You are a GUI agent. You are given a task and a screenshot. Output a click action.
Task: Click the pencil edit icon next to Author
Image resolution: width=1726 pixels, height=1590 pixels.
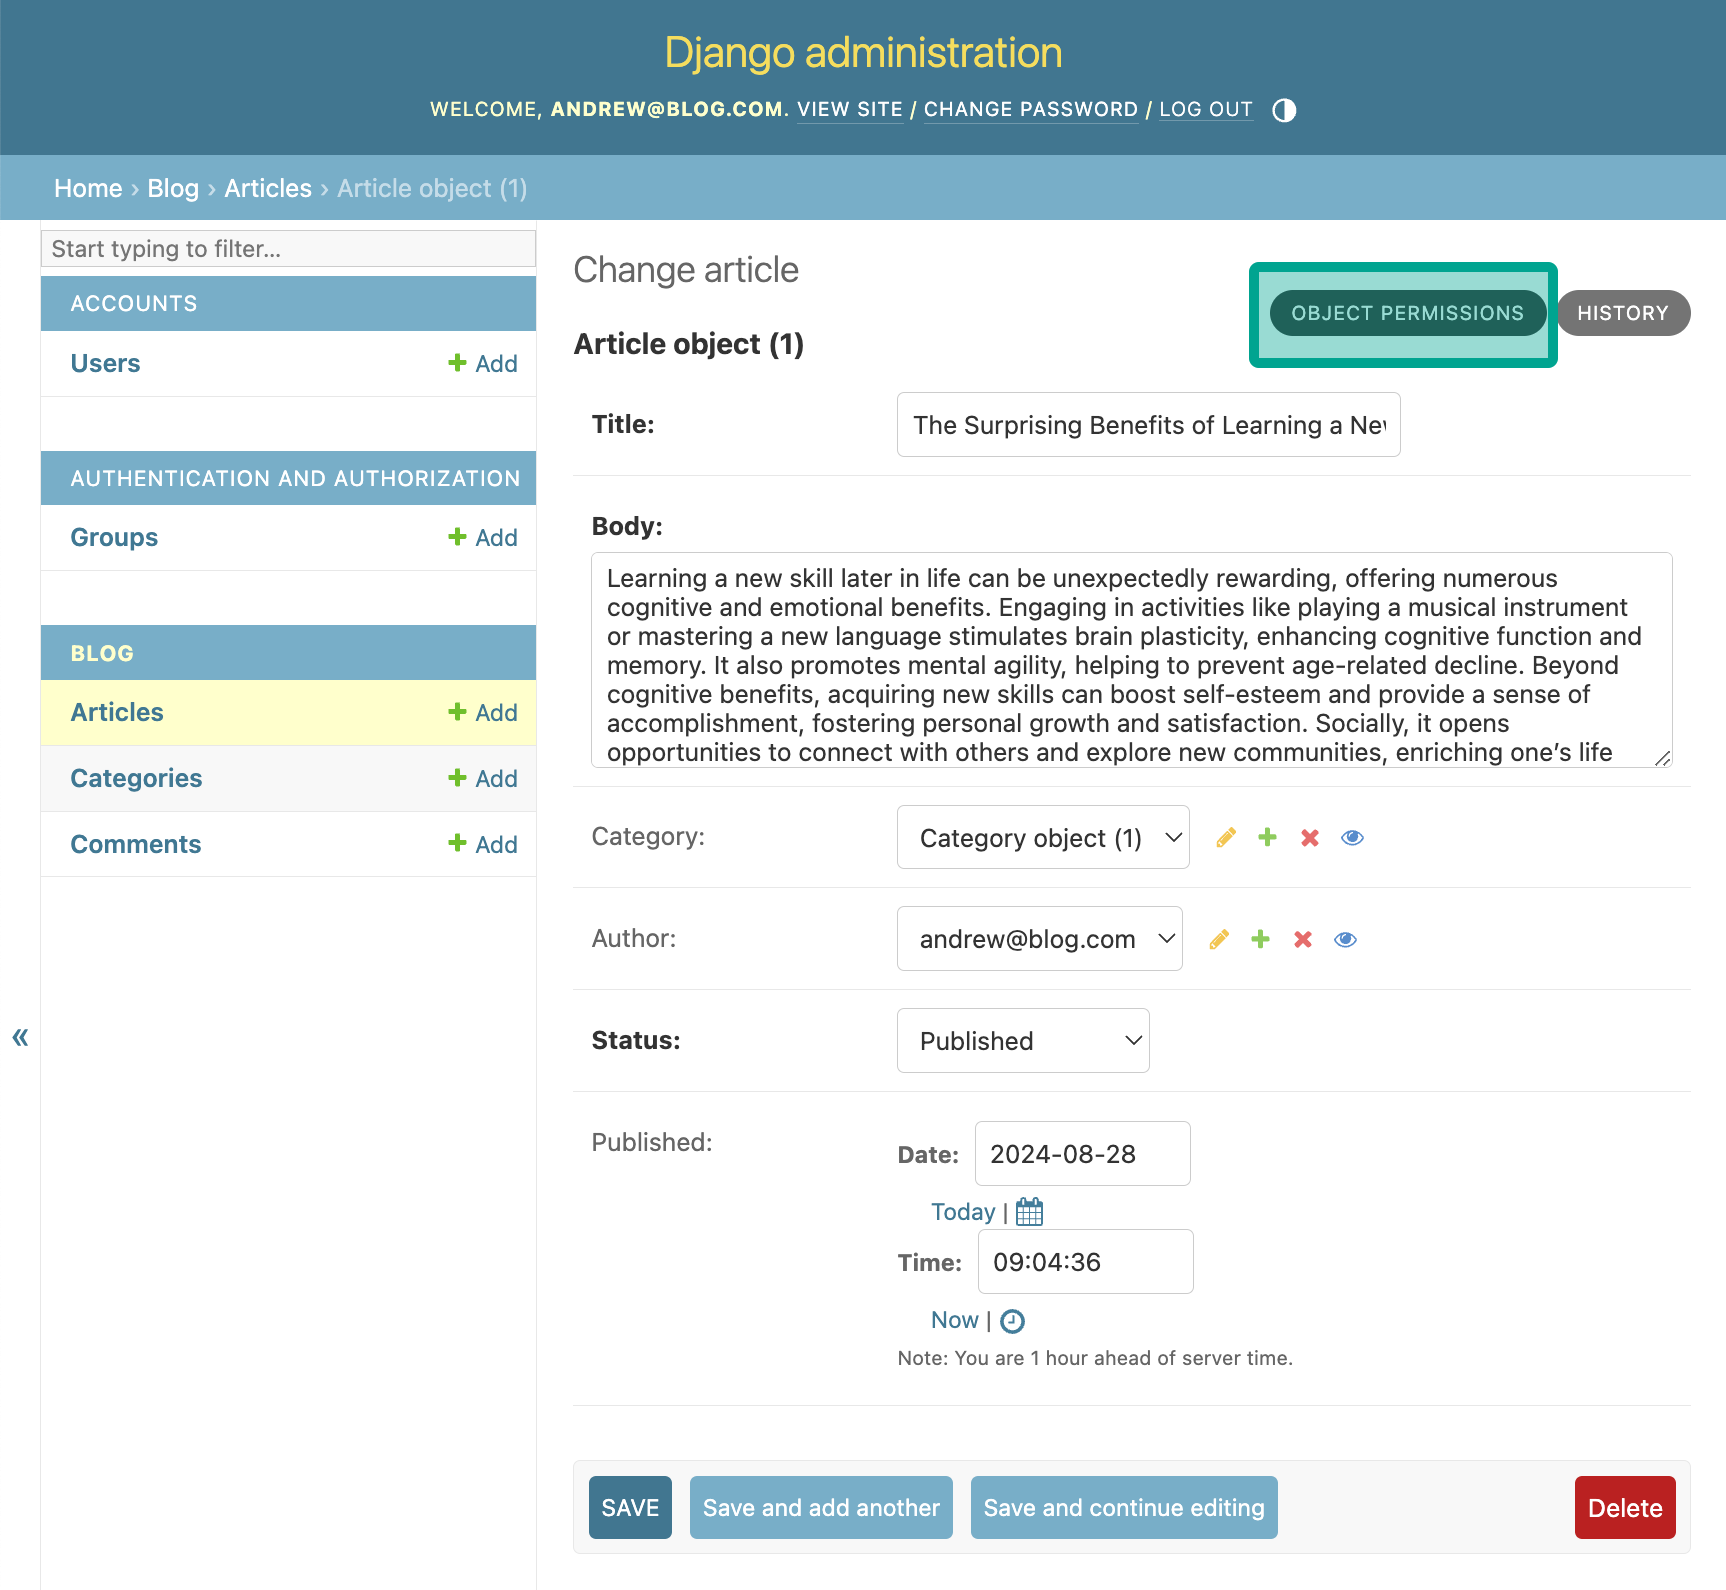1218,940
